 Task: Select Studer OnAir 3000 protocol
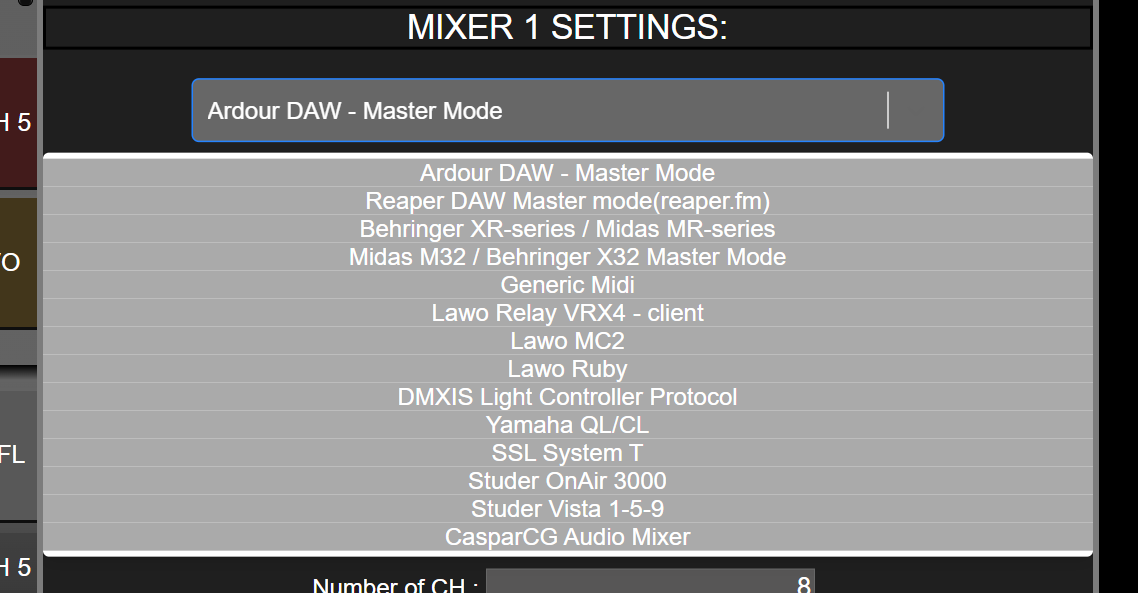coord(567,480)
